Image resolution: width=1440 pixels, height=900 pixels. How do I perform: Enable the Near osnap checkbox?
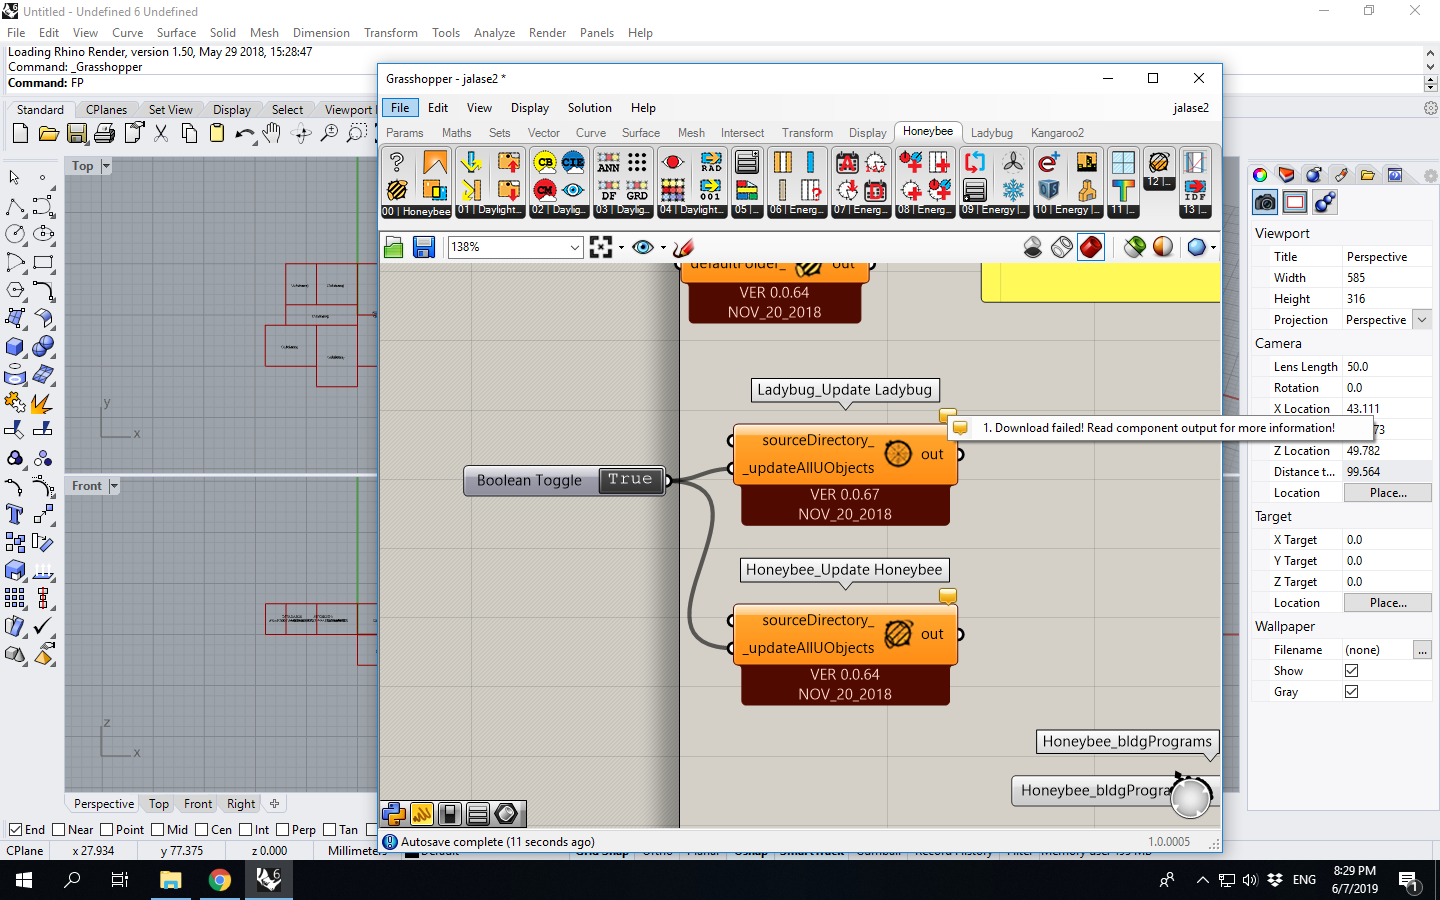tap(58, 830)
